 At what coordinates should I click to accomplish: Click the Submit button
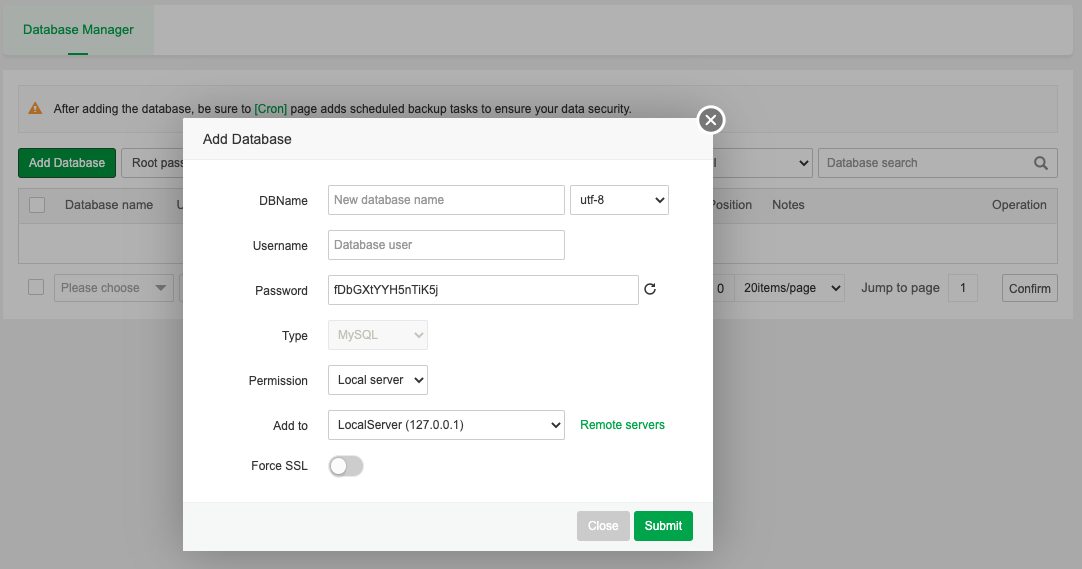tap(663, 526)
